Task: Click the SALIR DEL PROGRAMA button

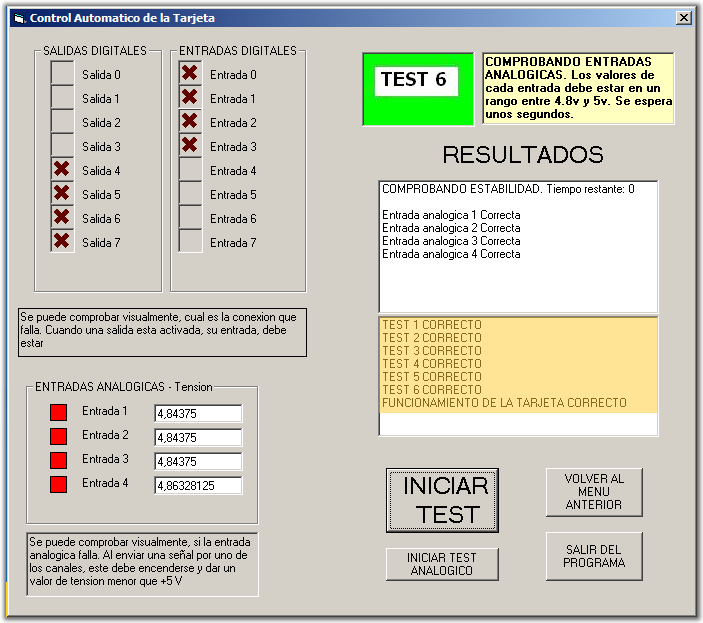Action: 594,556
